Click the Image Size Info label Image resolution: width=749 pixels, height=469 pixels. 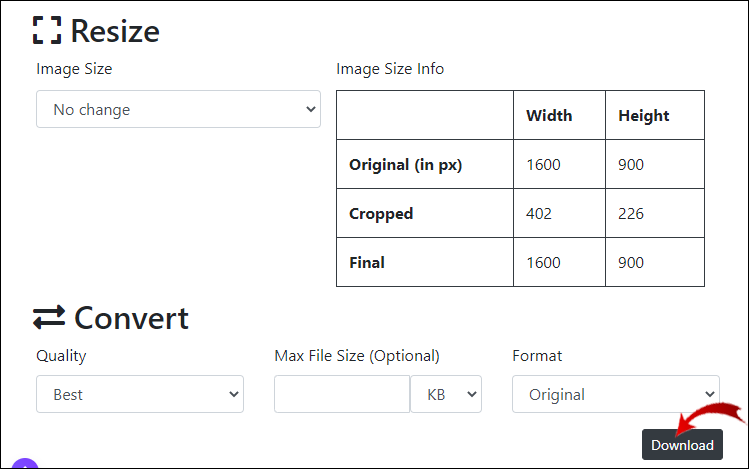390,69
